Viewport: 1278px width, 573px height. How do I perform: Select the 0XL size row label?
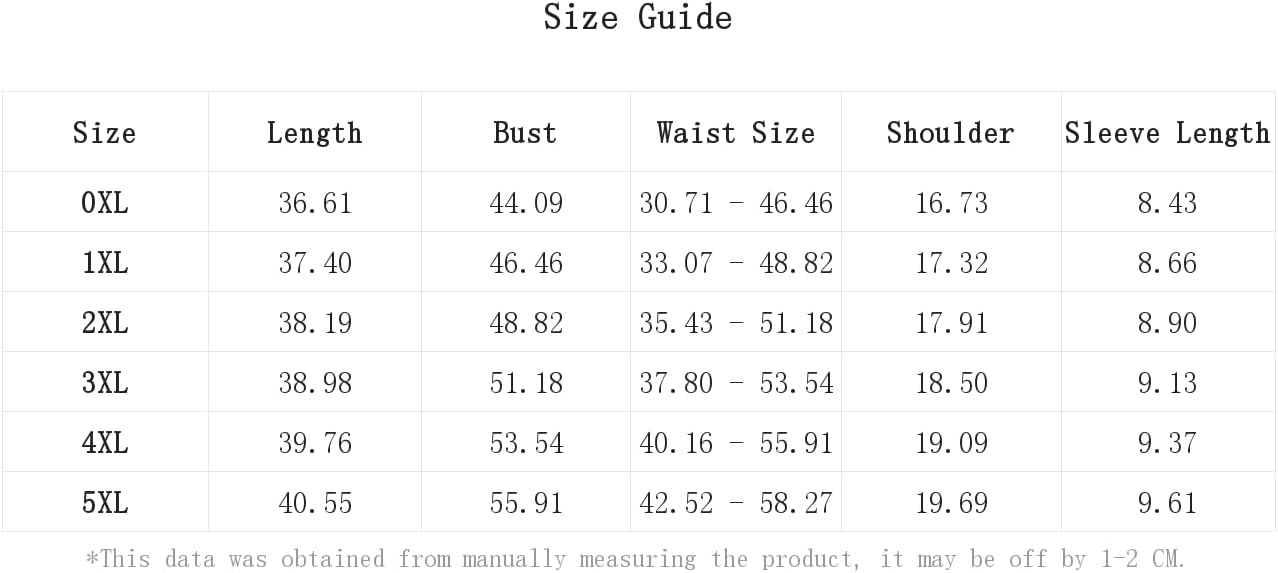[104, 203]
